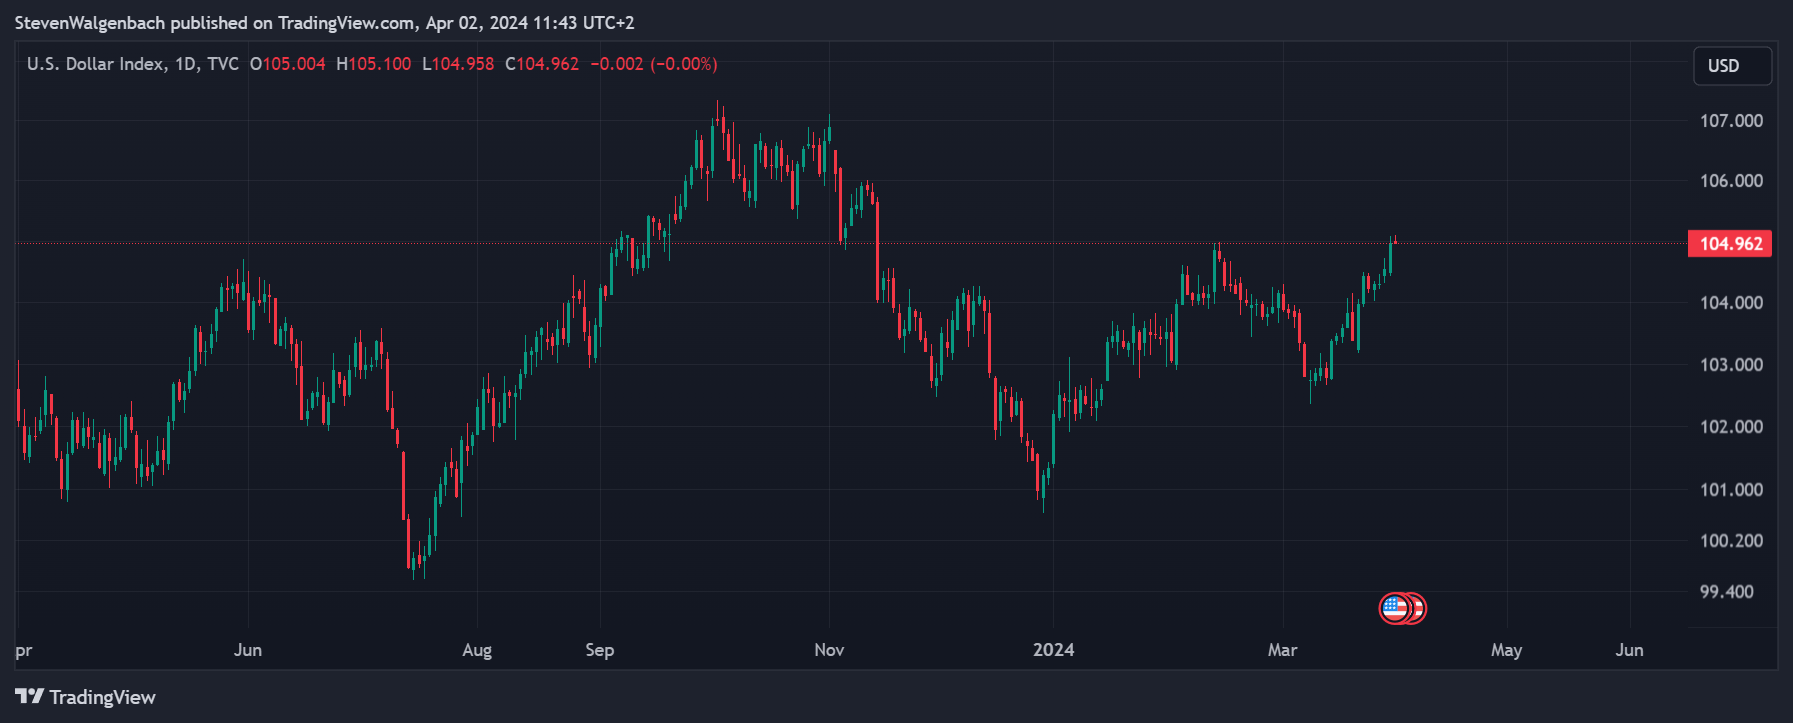Click the USD currency button
The height and width of the screenshot is (723, 1793).
1732,66
